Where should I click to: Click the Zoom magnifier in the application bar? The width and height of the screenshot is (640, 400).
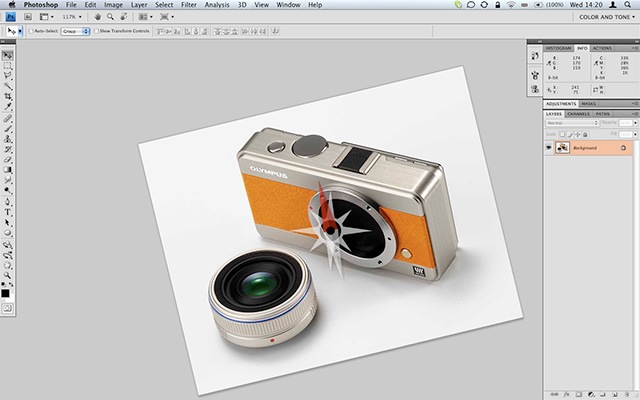(x=110, y=17)
